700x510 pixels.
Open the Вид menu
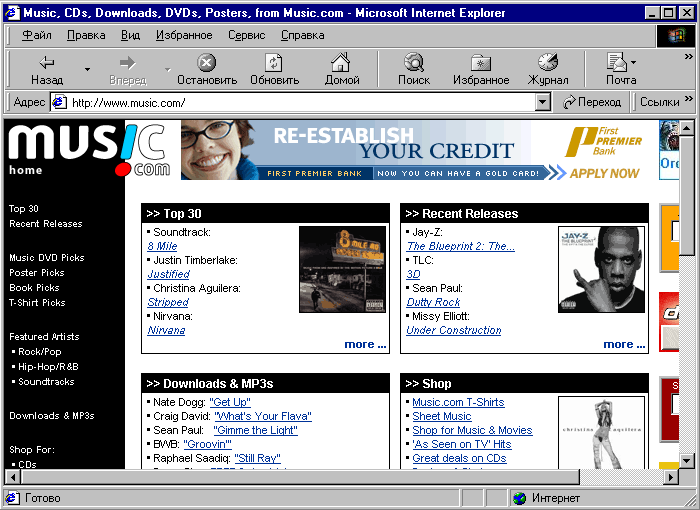130,35
